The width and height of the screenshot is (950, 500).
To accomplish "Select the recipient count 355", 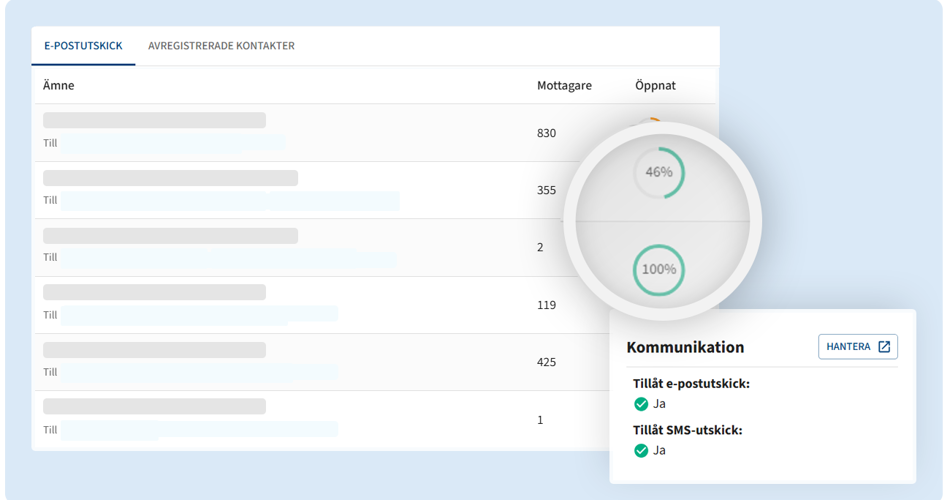I will click(x=547, y=190).
